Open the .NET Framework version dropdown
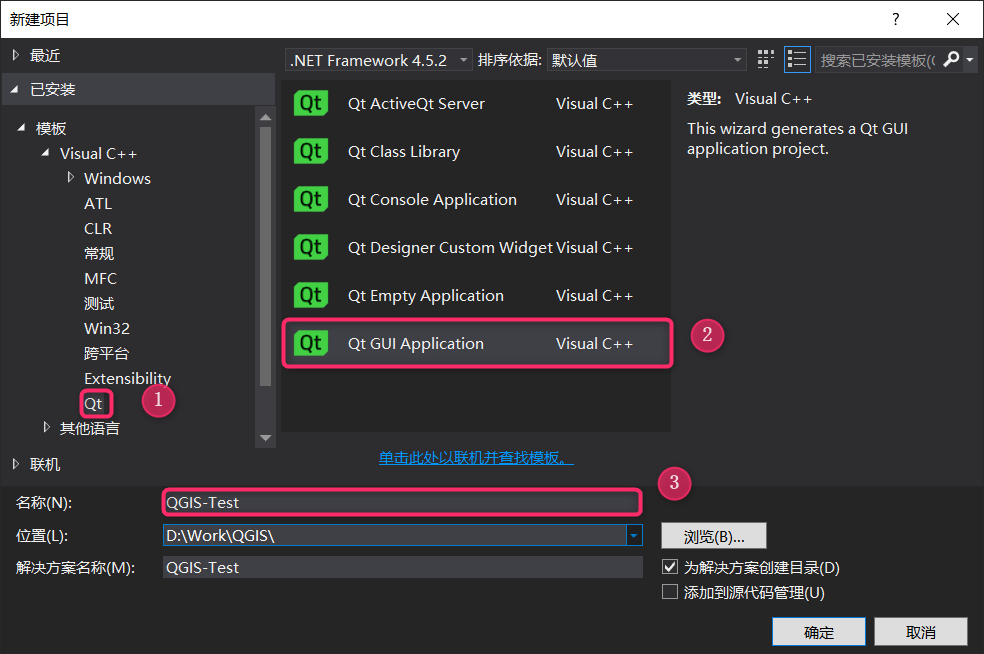This screenshot has width=984, height=654. click(x=378, y=60)
